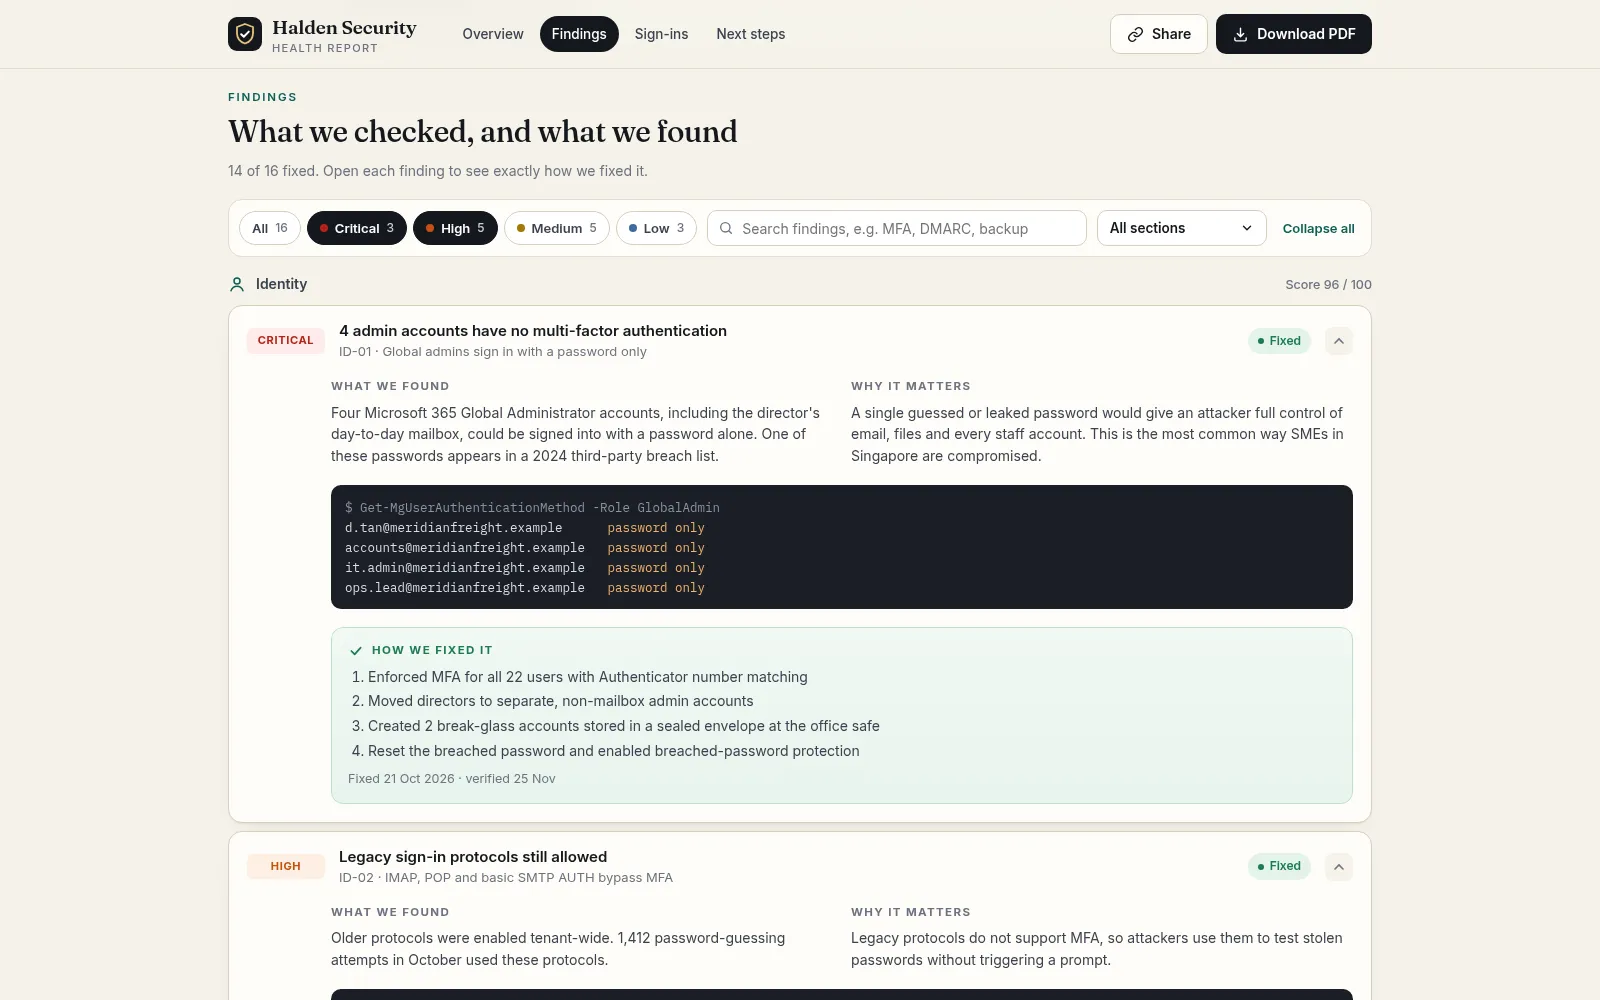Toggle the Medium severity filter
The image size is (1600, 1000).
point(557,228)
